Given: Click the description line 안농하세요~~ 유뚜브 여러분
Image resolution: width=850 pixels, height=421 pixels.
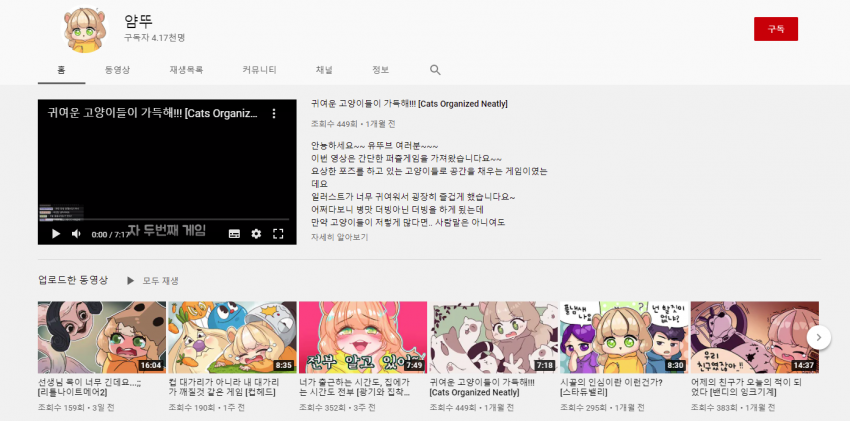Looking at the screenshot, I should point(375,146).
